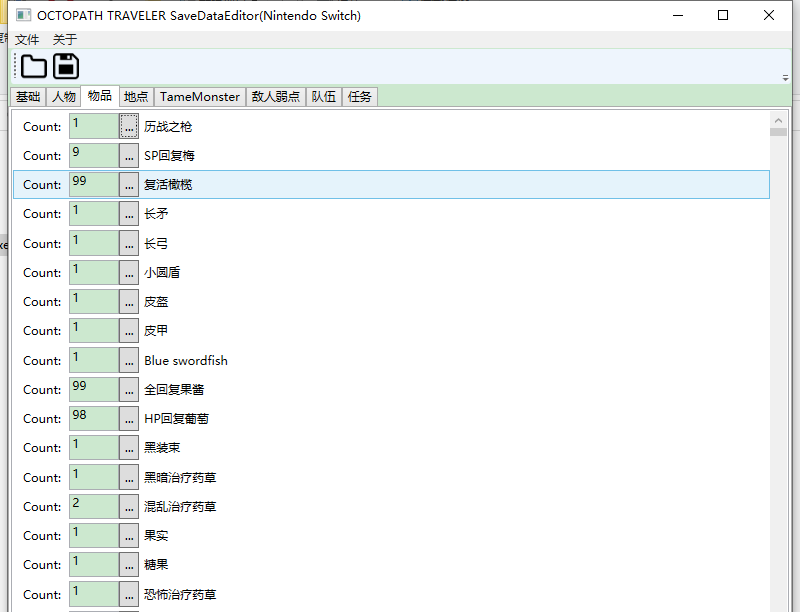Click the ... button for 长弓

click(x=129, y=243)
